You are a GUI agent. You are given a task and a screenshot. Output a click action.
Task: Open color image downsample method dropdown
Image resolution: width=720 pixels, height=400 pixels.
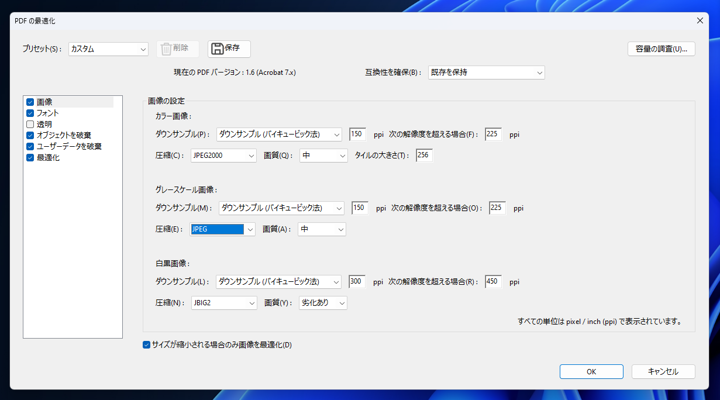(x=279, y=135)
